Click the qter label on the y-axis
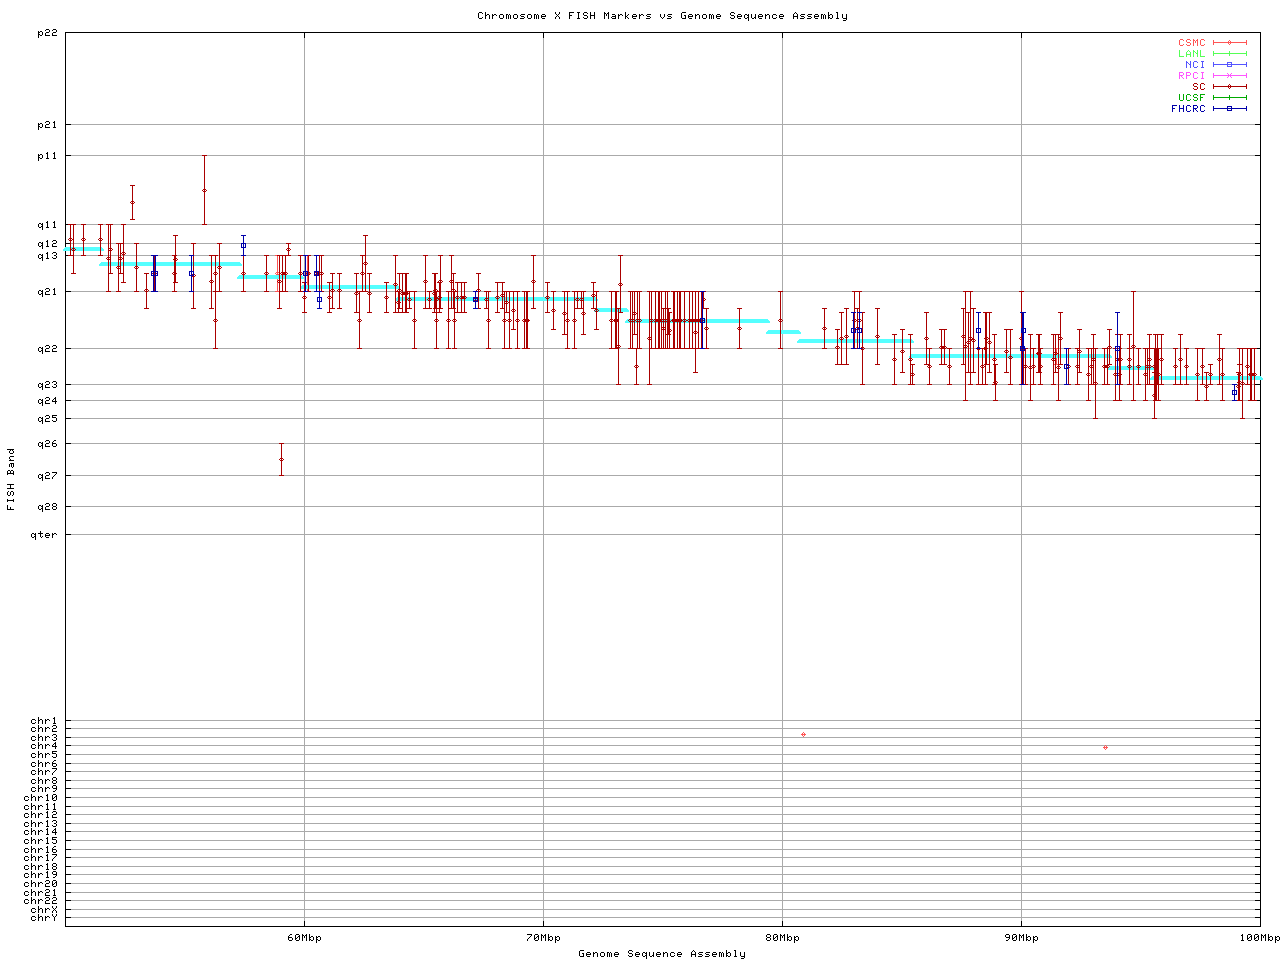The image size is (1280, 960). coord(47,535)
